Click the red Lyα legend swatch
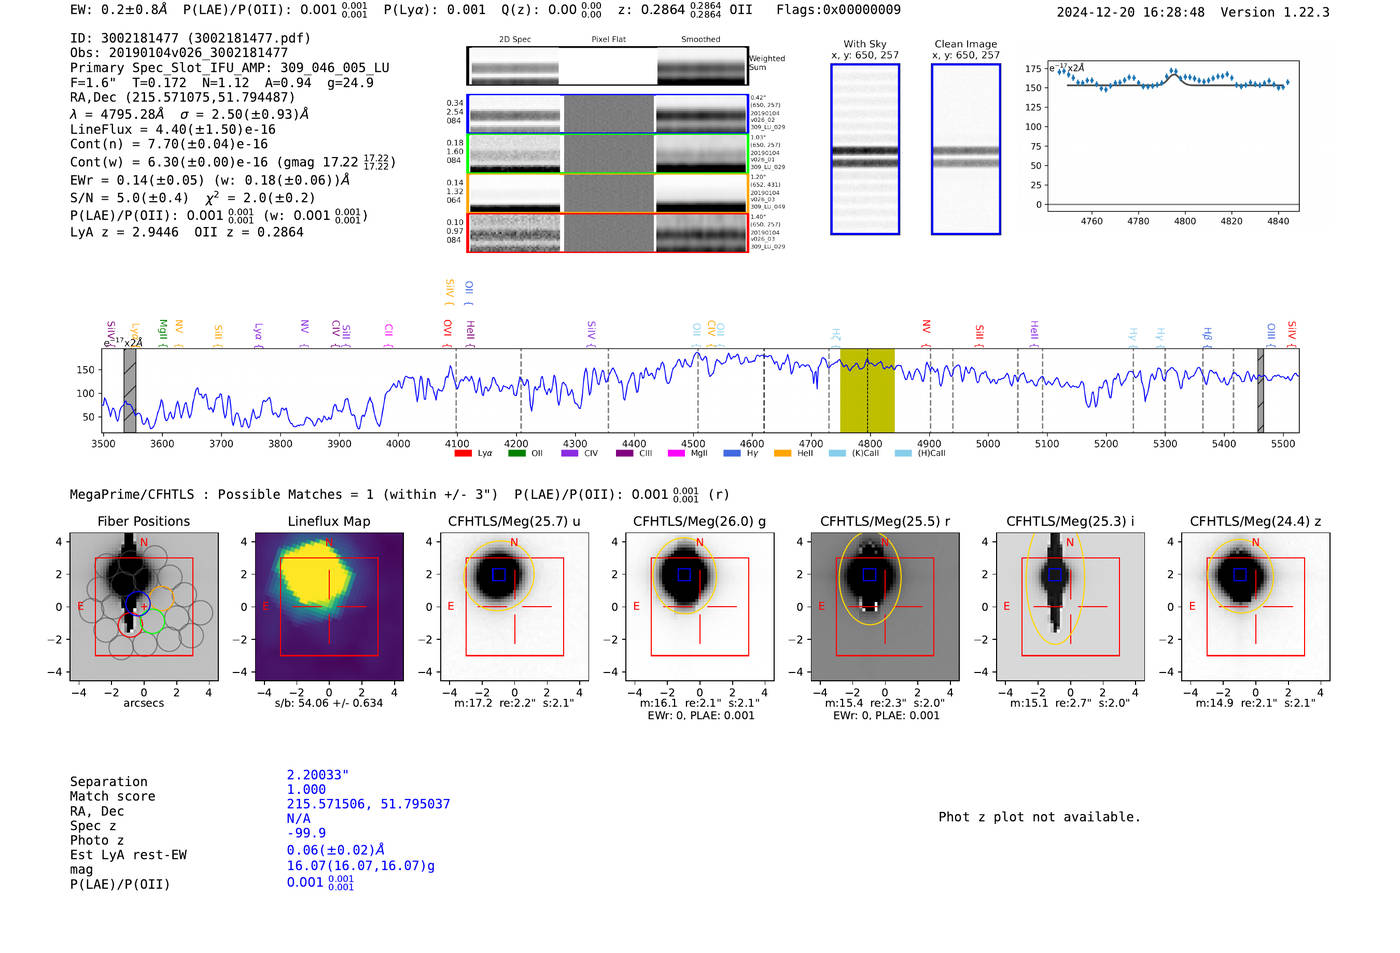This screenshot has width=1400, height=953. point(463,453)
